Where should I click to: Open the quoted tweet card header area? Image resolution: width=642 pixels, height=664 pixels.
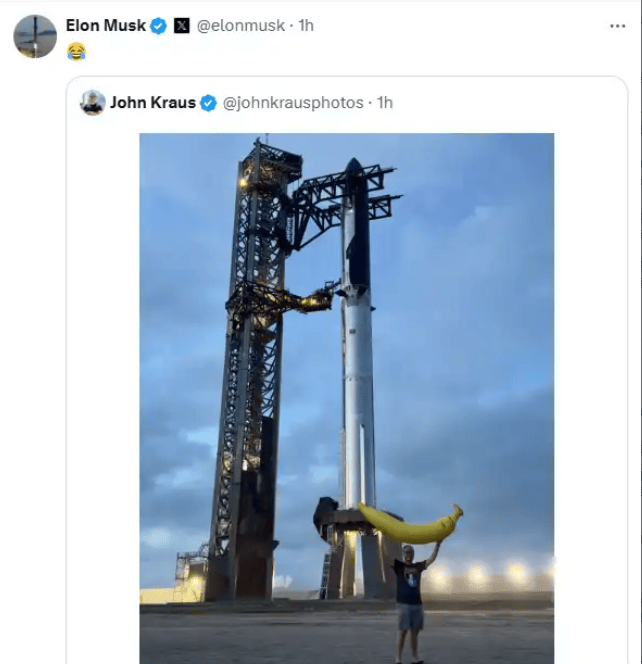346,103
